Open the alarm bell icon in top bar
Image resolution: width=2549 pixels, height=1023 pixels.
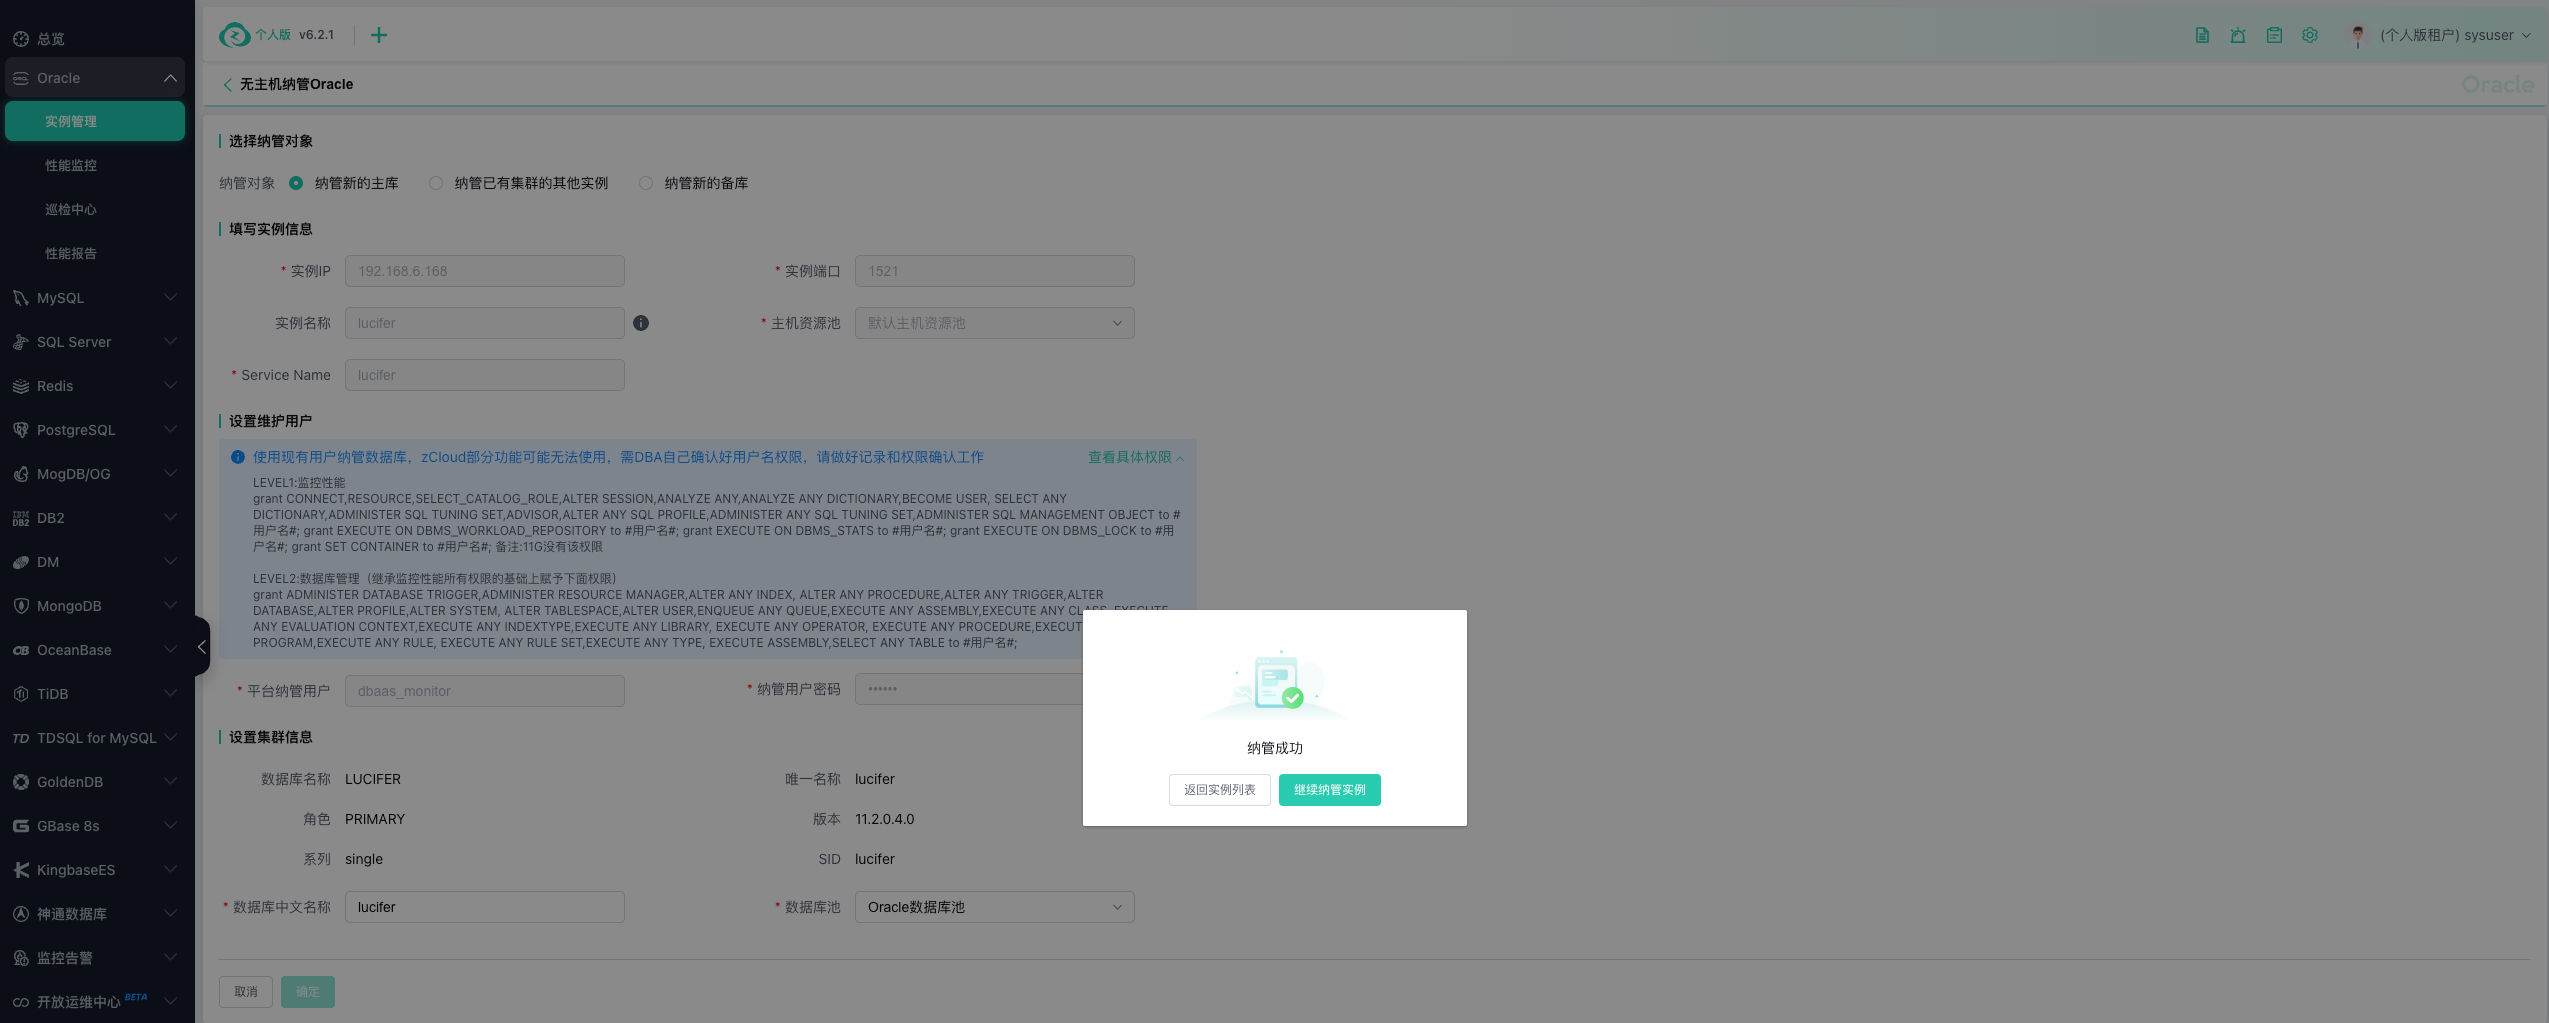tap(2238, 35)
